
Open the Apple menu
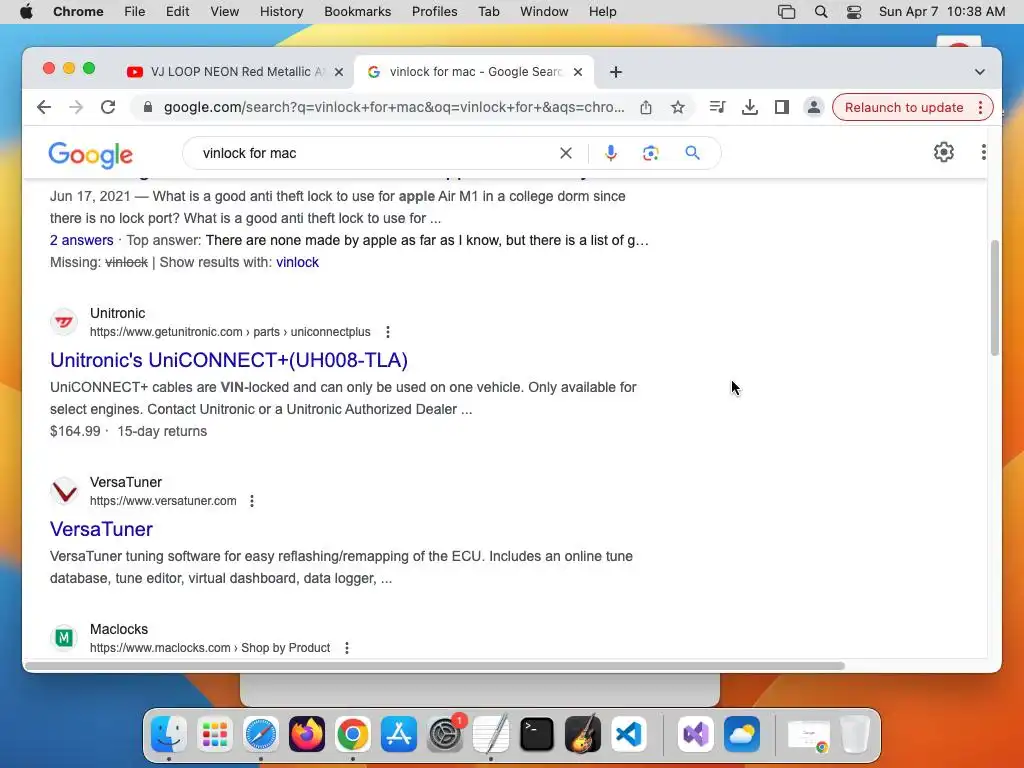coord(26,12)
